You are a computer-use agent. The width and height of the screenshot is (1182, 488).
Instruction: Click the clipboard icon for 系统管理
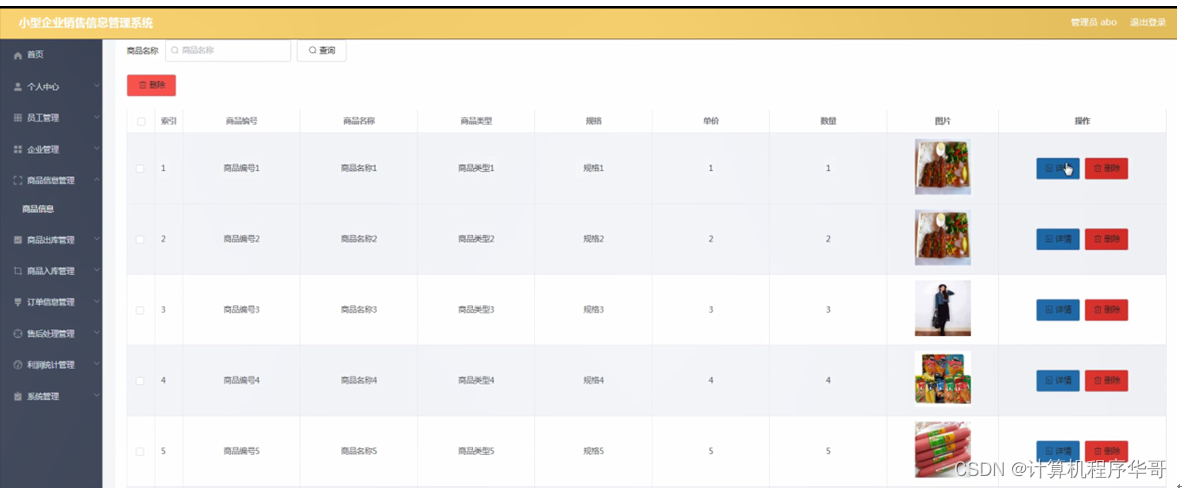coord(18,396)
